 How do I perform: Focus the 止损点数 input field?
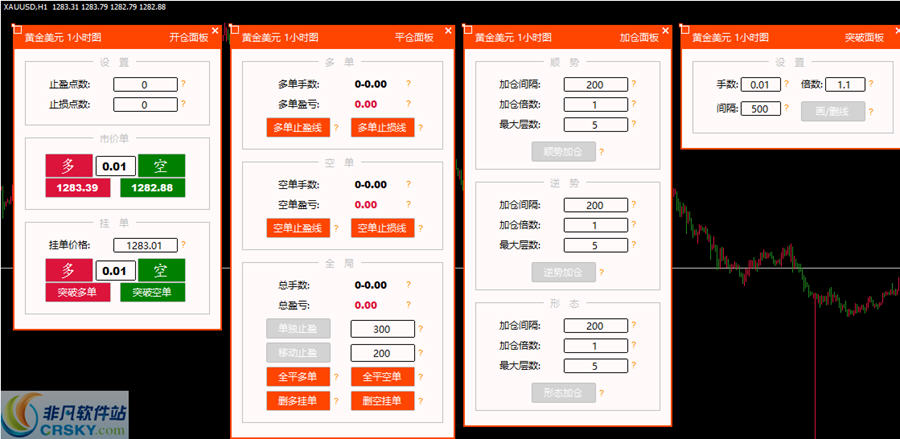[x=145, y=104]
